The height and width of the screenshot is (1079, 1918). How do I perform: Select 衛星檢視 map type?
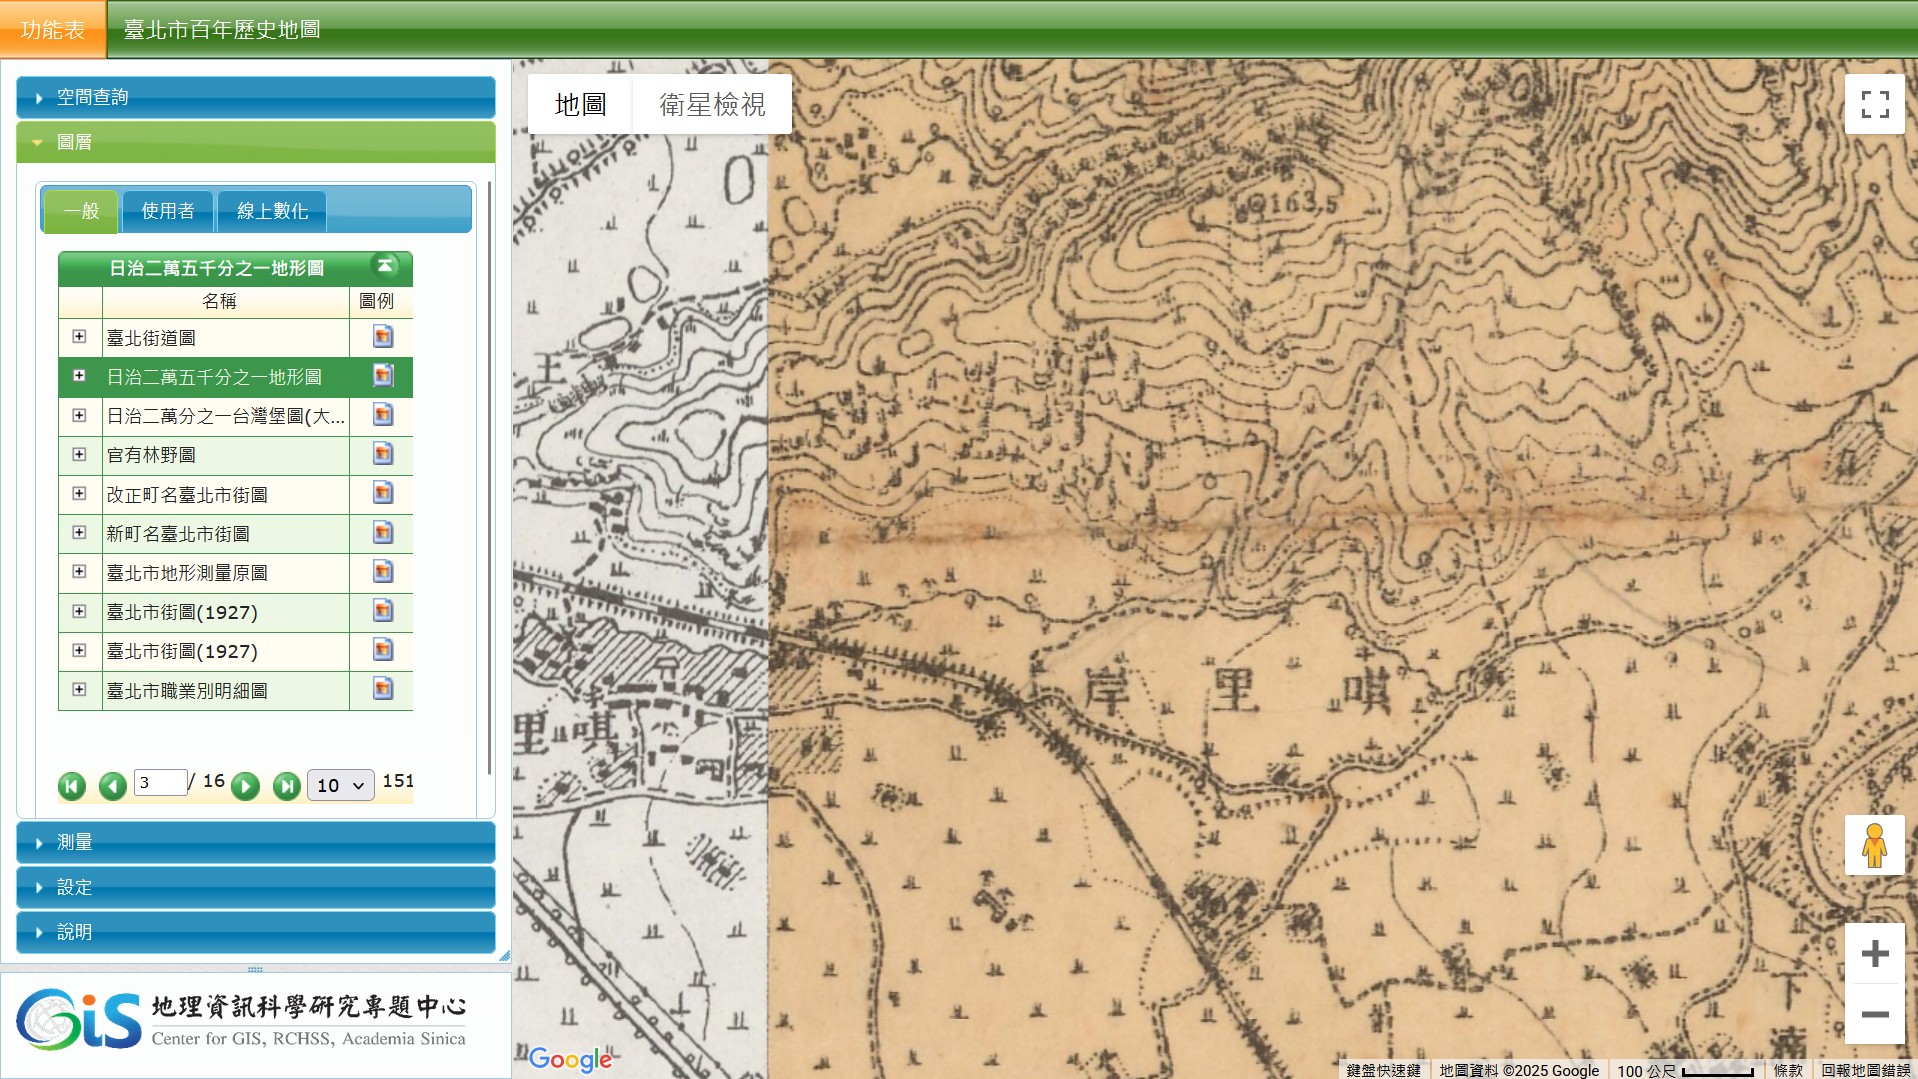click(x=712, y=104)
